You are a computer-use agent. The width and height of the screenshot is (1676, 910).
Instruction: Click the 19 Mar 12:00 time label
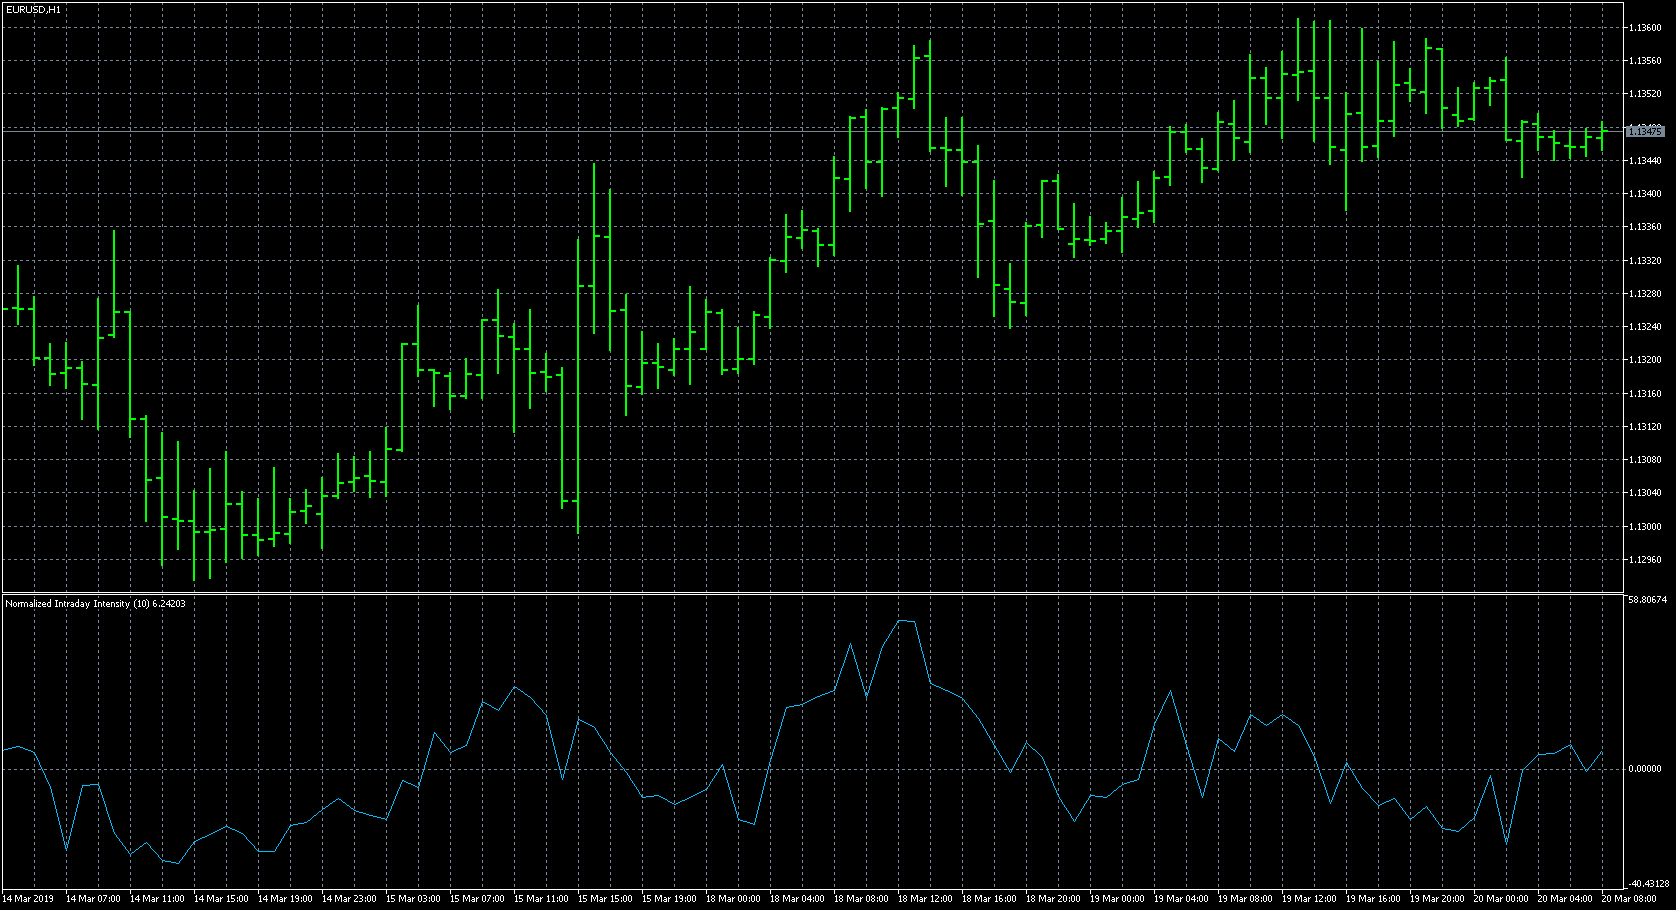click(1309, 899)
